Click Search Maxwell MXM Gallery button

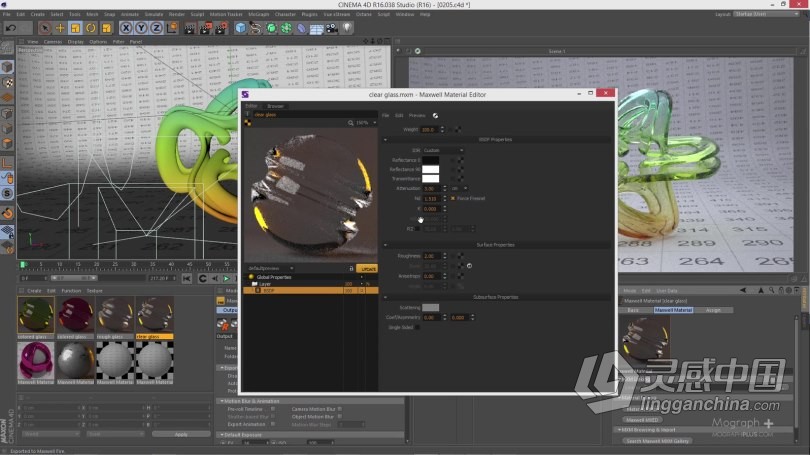click(657, 441)
